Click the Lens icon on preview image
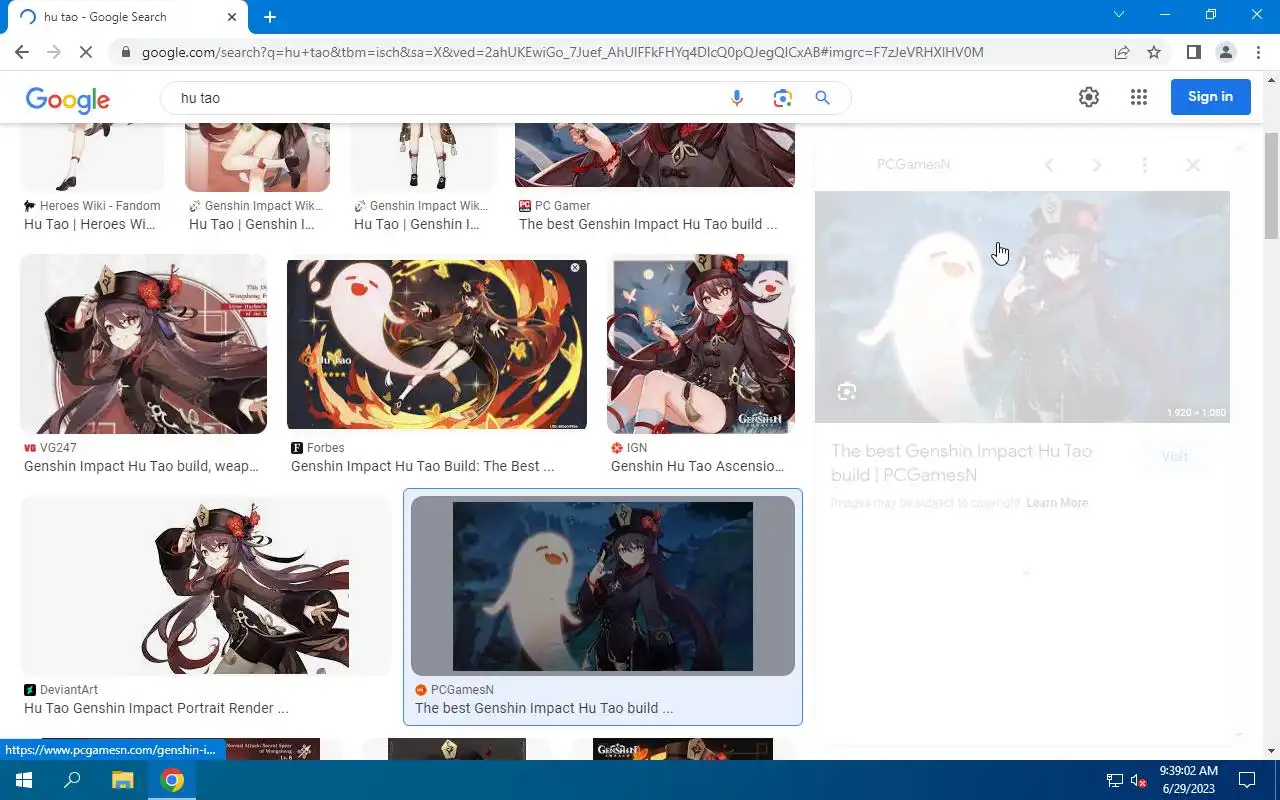1280x800 pixels. point(847,391)
